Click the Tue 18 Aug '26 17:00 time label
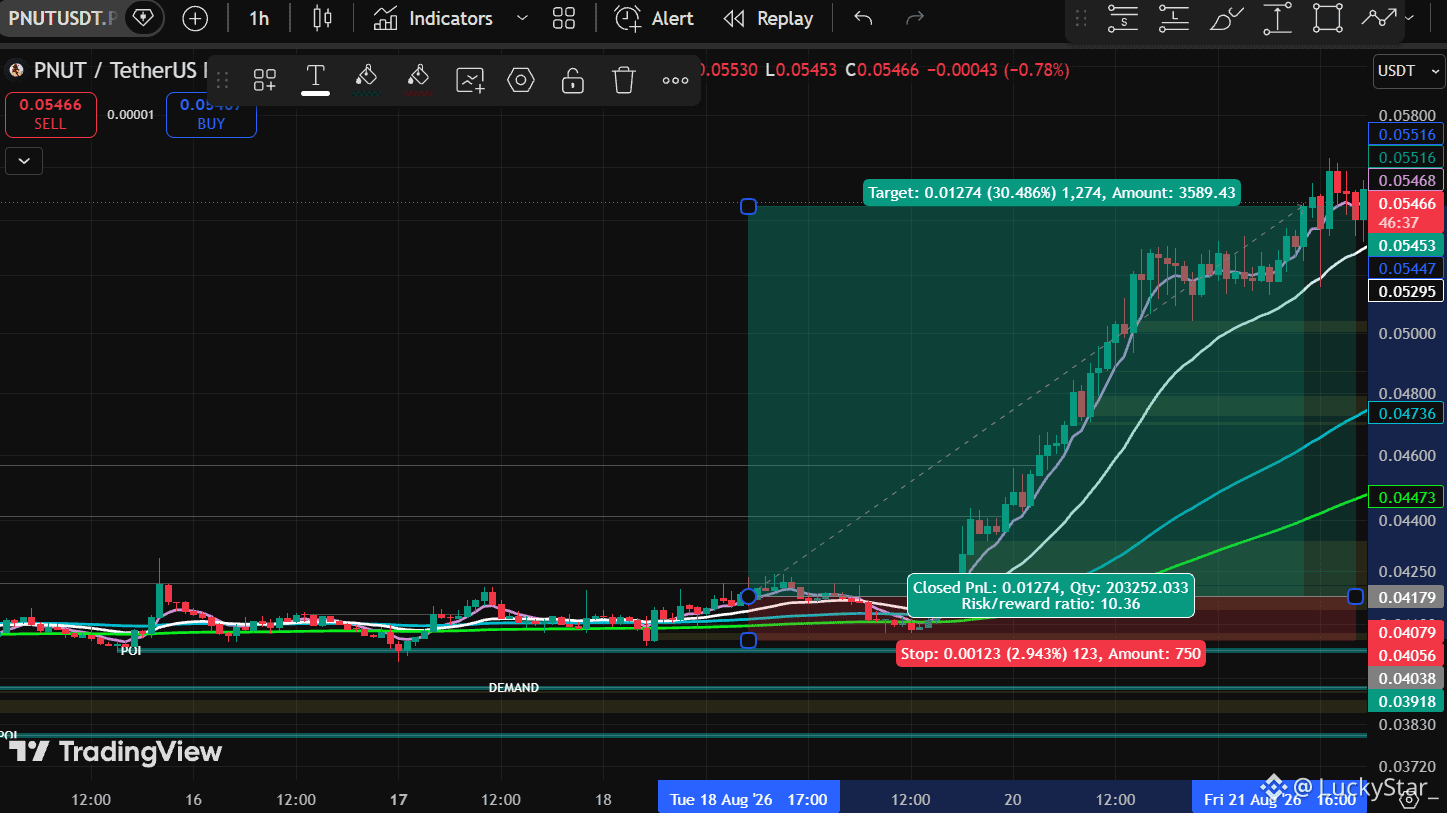1447x813 pixels. click(x=748, y=799)
